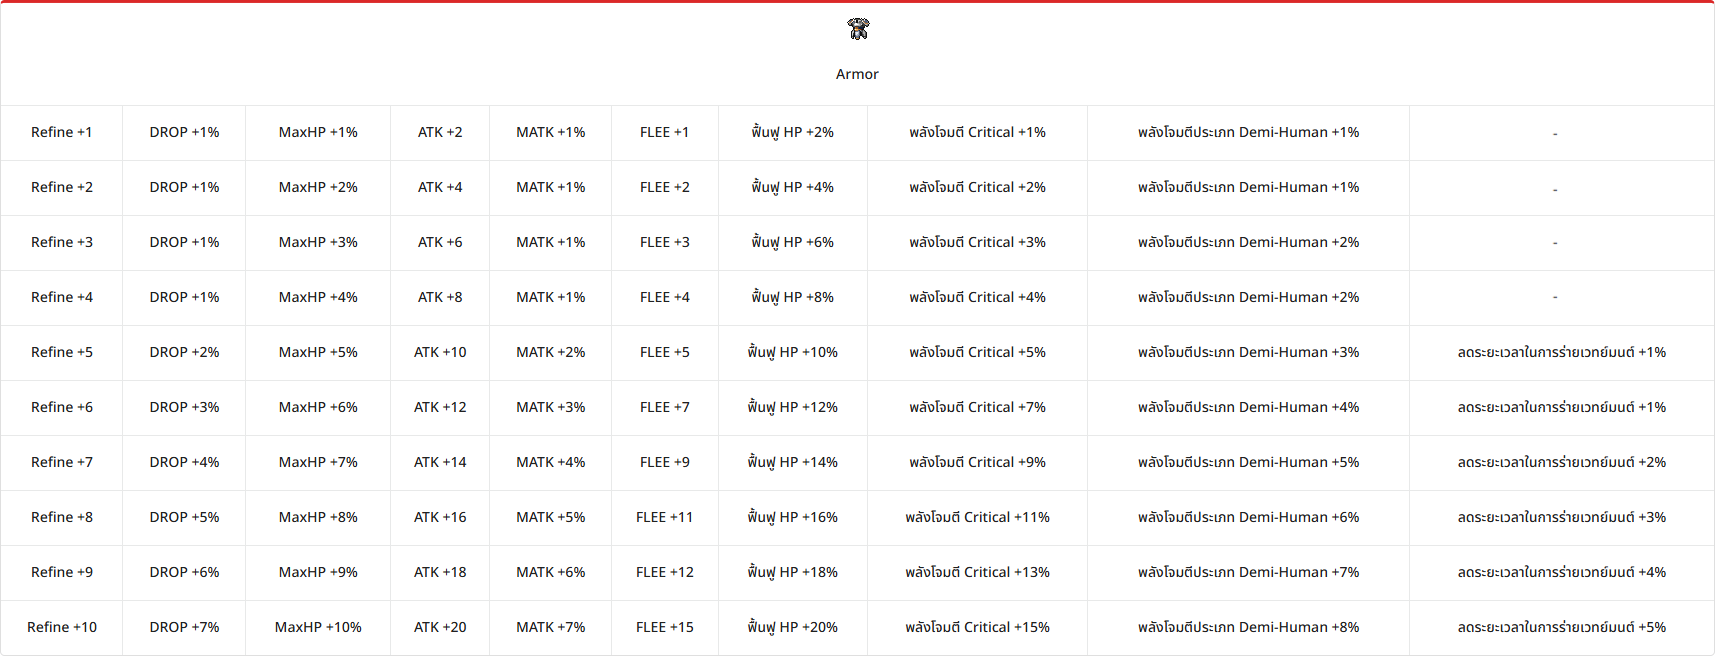Select the Refine +1 row label
This screenshot has height=656, width=1715.
click(x=61, y=132)
